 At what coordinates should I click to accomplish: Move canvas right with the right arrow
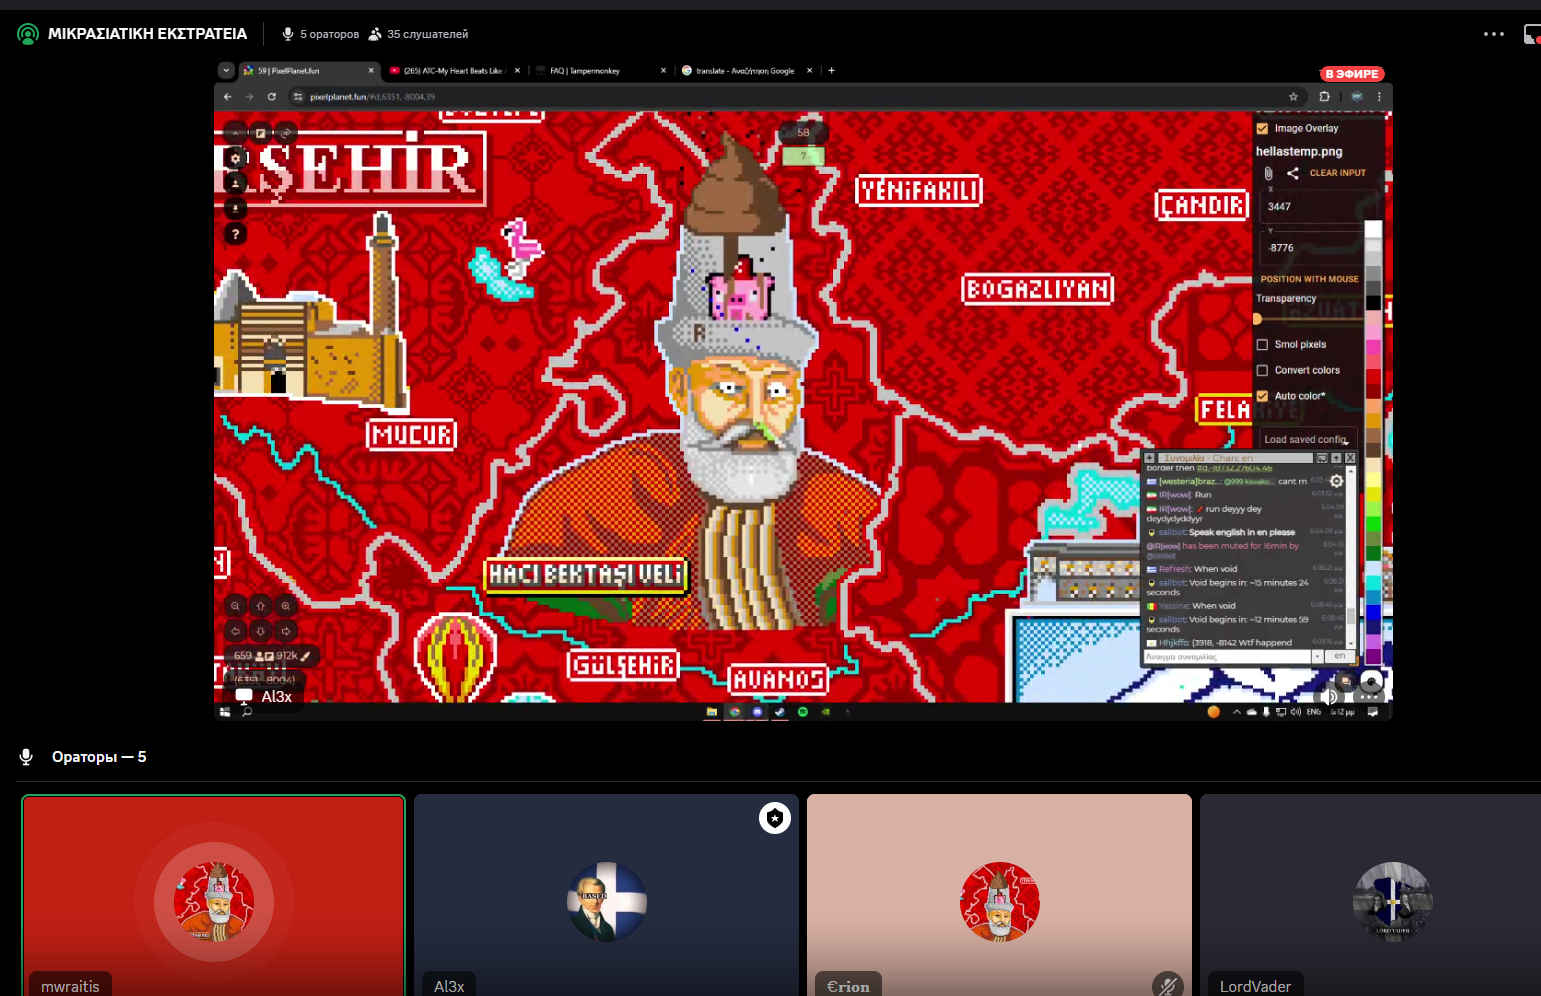285,631
